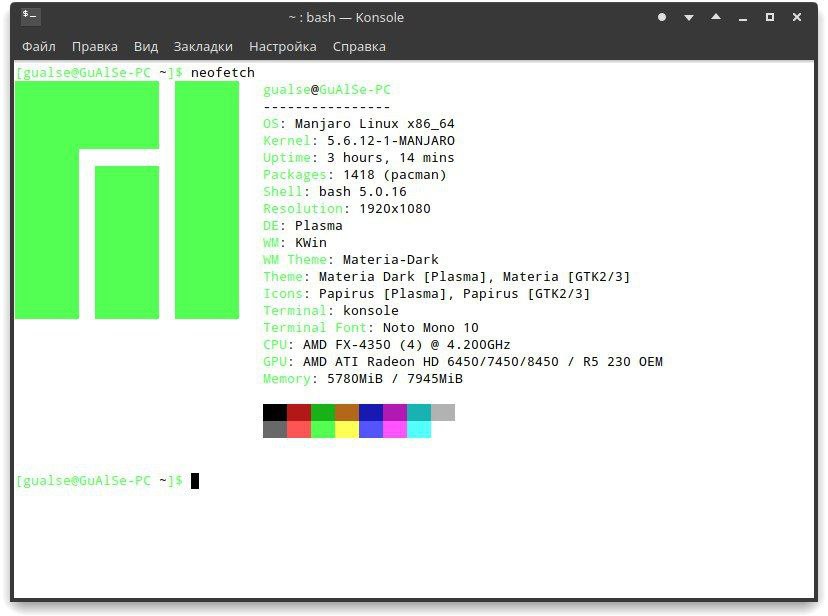Click the dark red color block
Screen dimensions: 828x616
[x=299, y=412]
